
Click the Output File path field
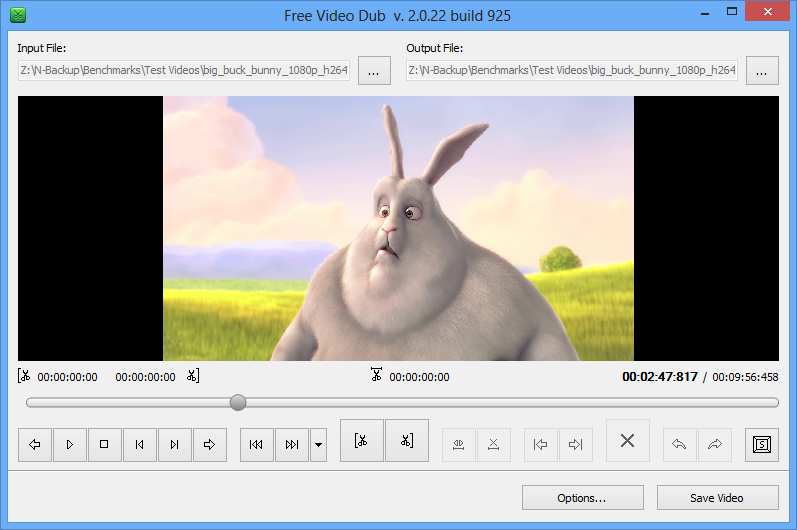572,70
